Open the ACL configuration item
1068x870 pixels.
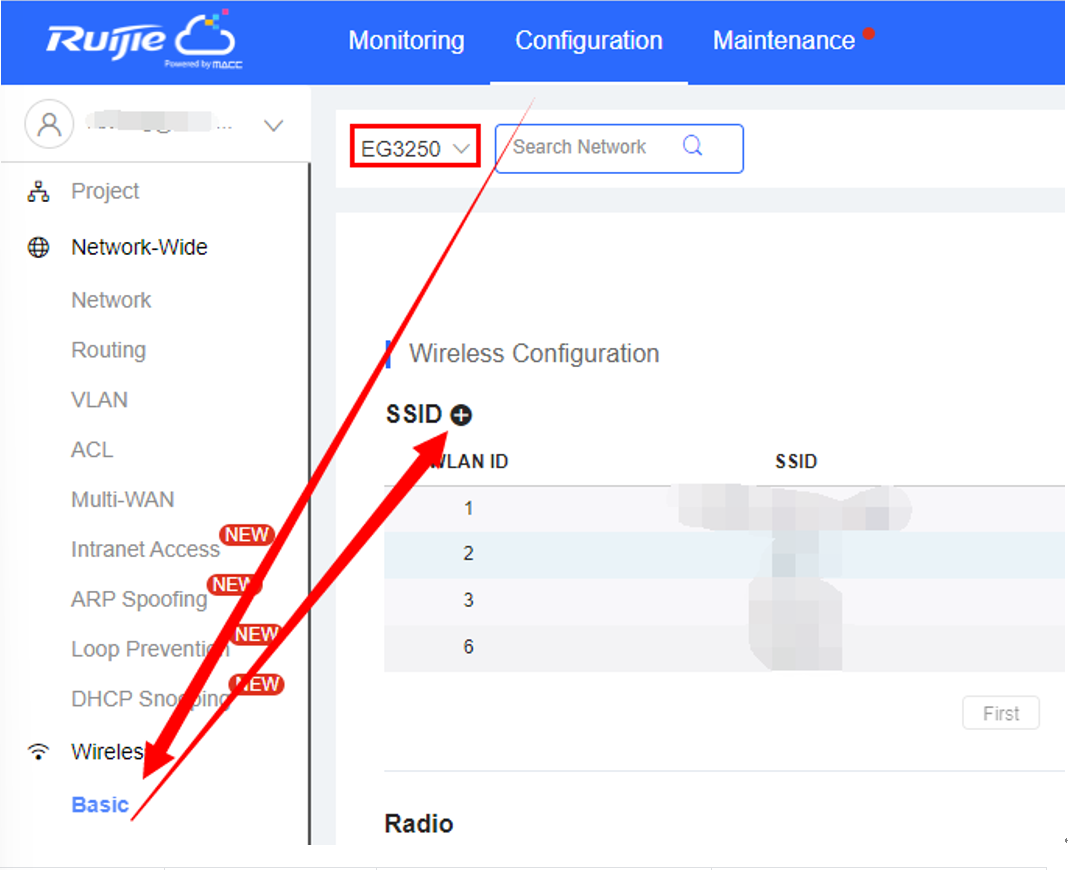92,450
